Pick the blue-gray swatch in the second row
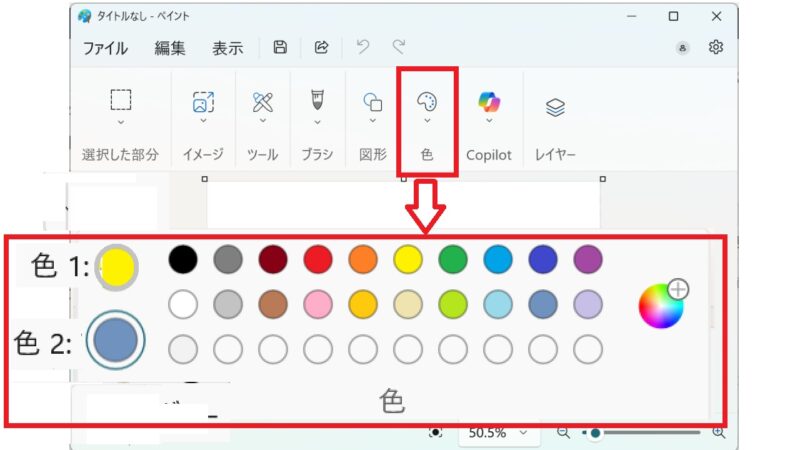The width and height of the screenshot is (800, 450). [x=543, y=305]
